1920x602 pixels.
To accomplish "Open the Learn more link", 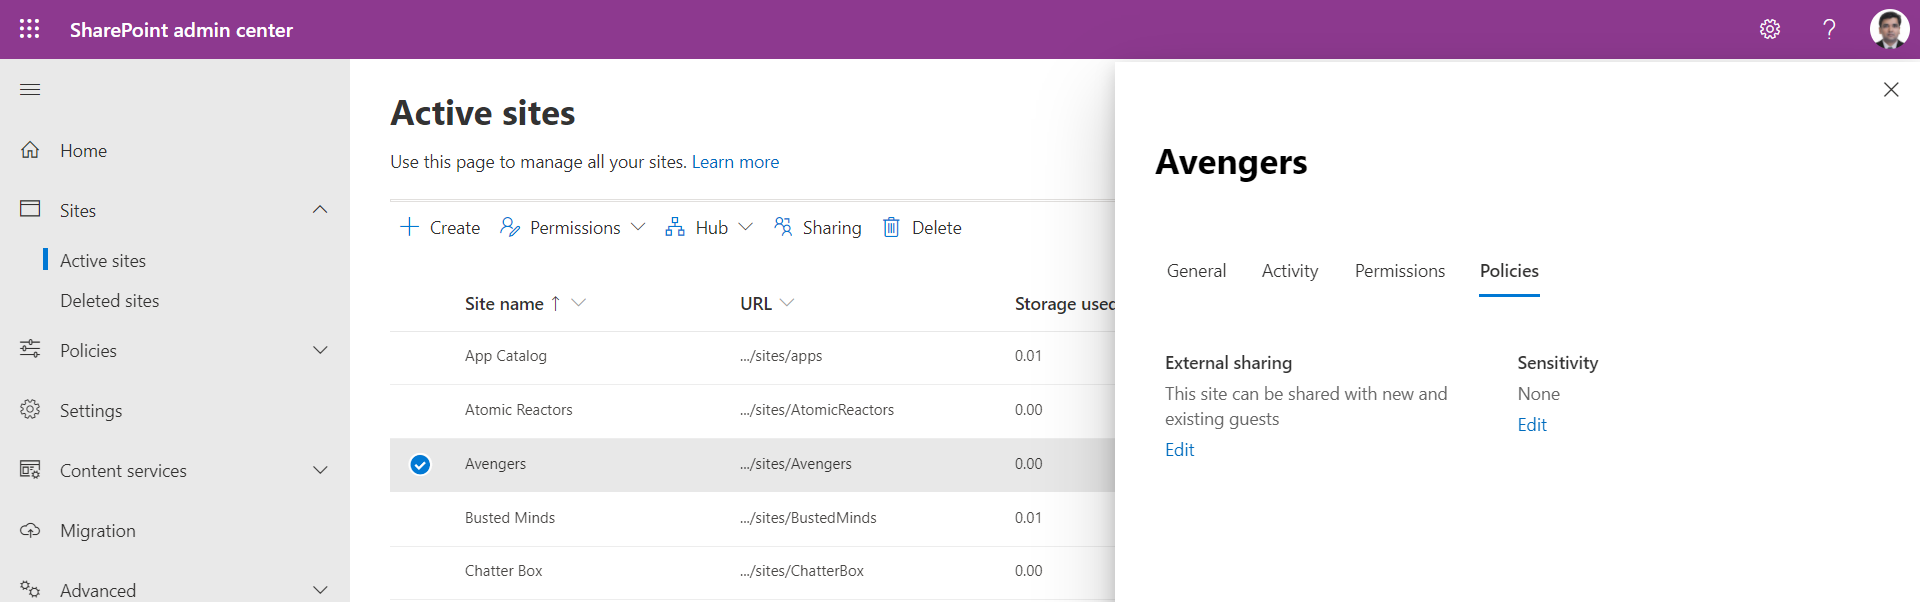I will [735, 162].
